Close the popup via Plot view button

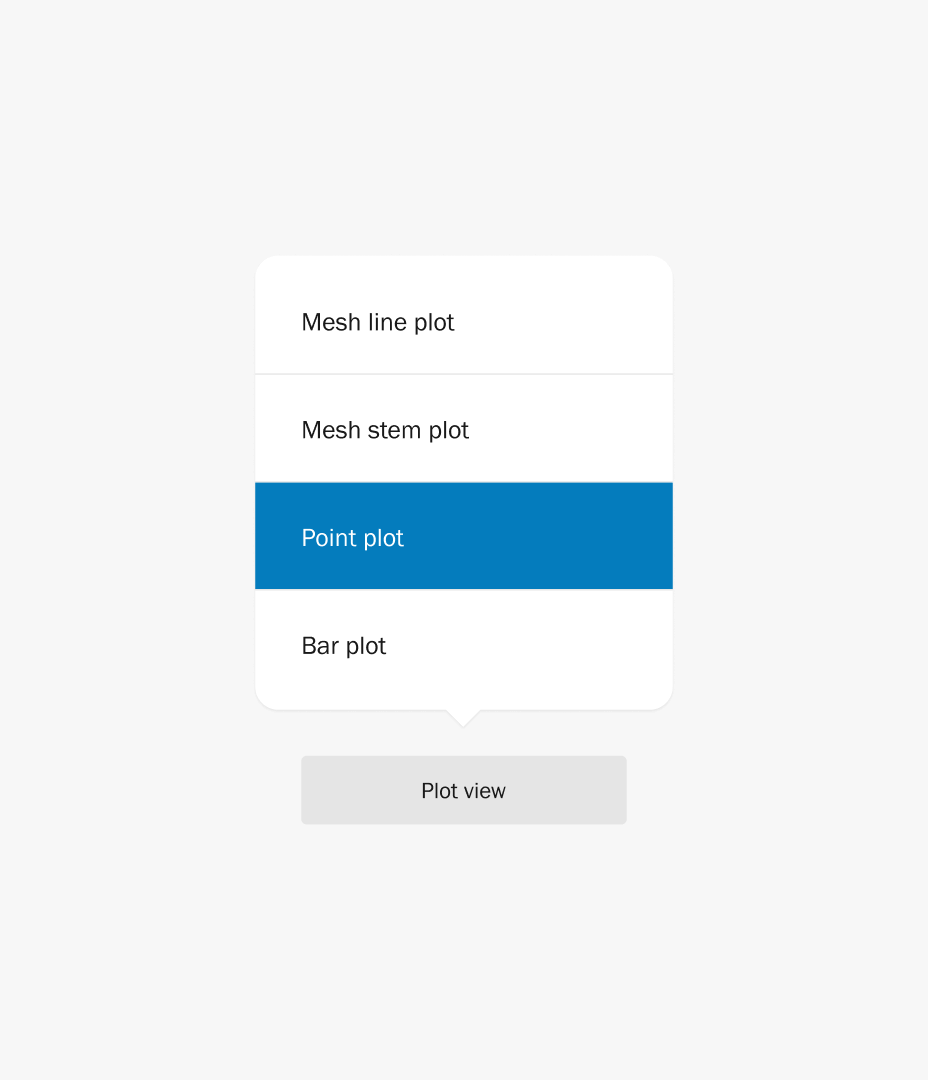click(x=463, y=790)
